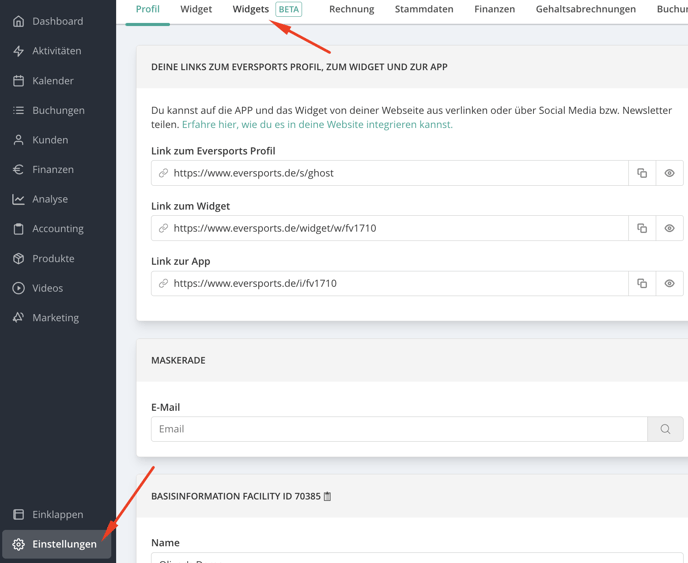Click the Einstellungen gear icon
688x563 pixels.
18,544
